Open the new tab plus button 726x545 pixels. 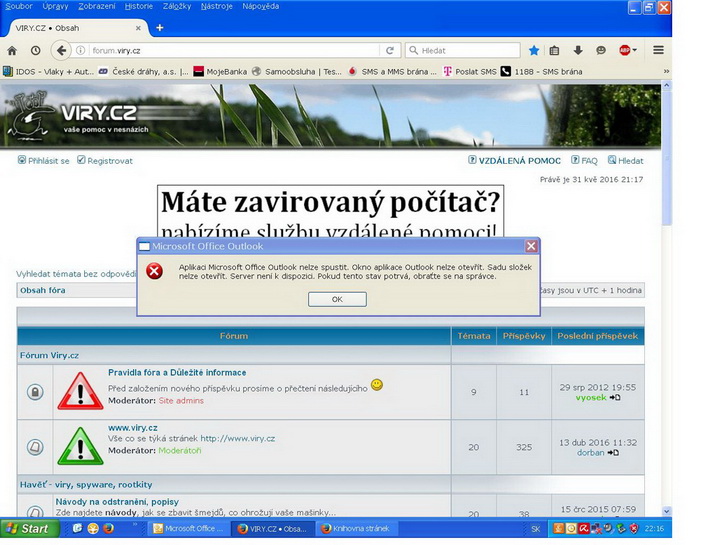(160, 28)
